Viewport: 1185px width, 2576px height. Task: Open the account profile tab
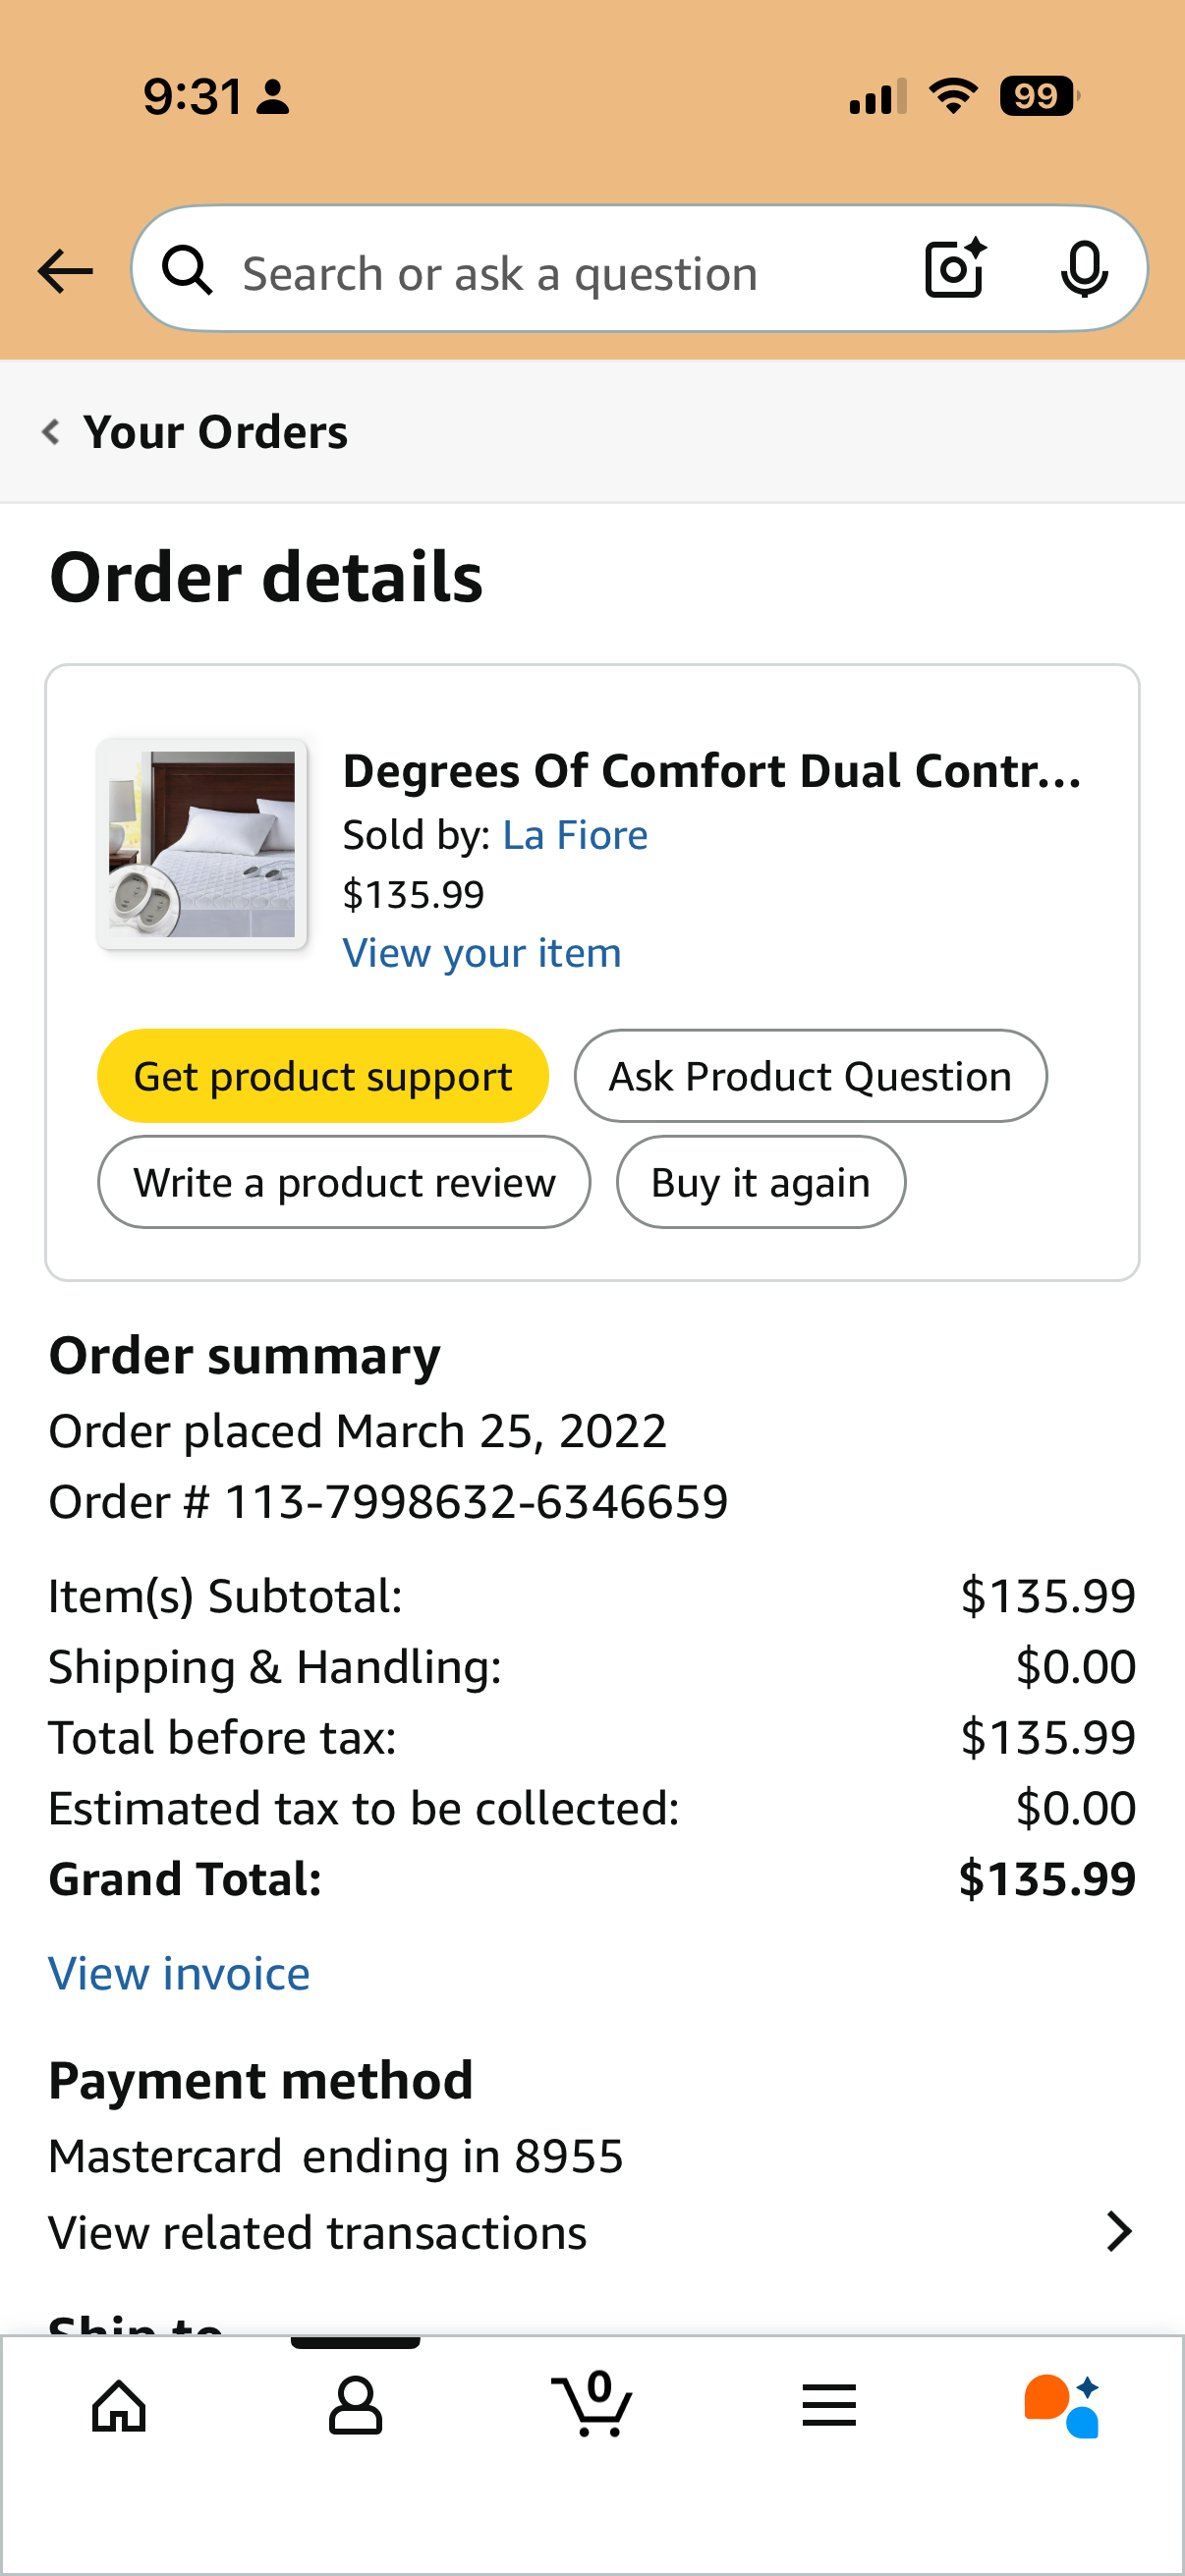click(356, 2406)
